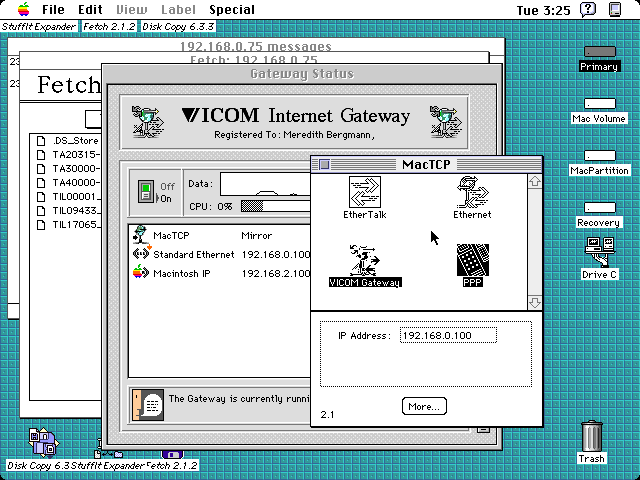Click the Data activity graph
This screenshot has height=480, width=640.
(x=265, y=184)
